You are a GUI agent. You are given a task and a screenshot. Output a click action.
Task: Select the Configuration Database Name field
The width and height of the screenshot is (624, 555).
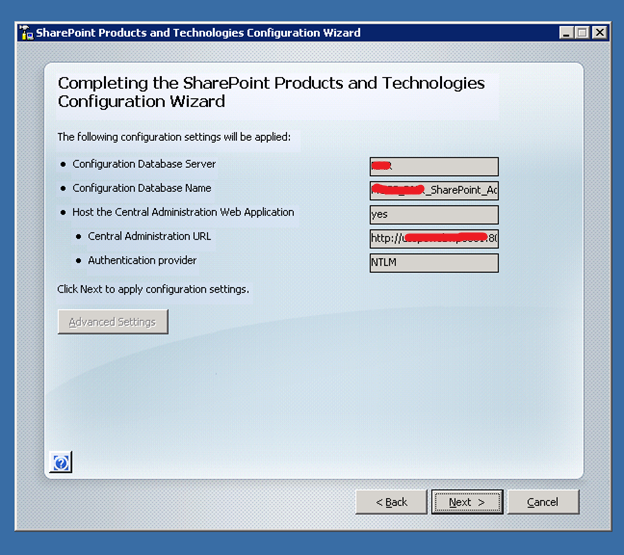point(434,191)
